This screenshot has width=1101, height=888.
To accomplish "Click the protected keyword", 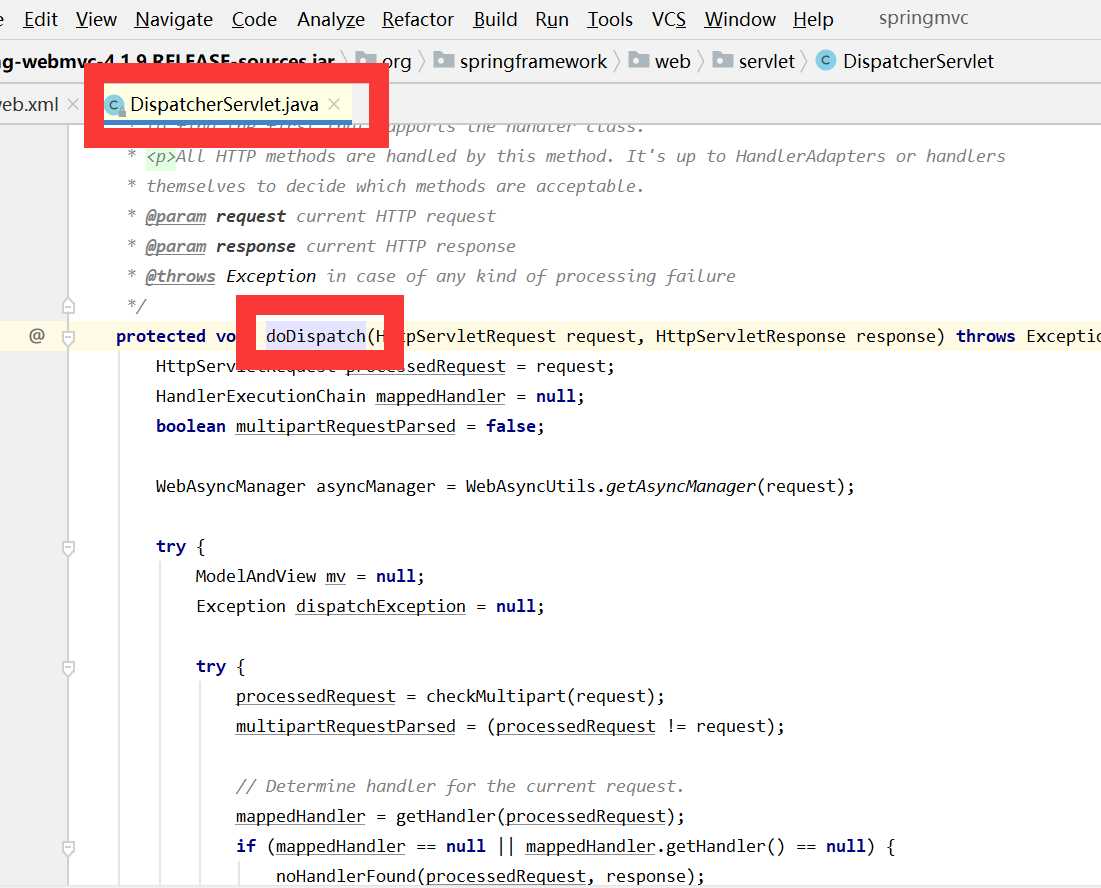I will [x=161, y=336].
